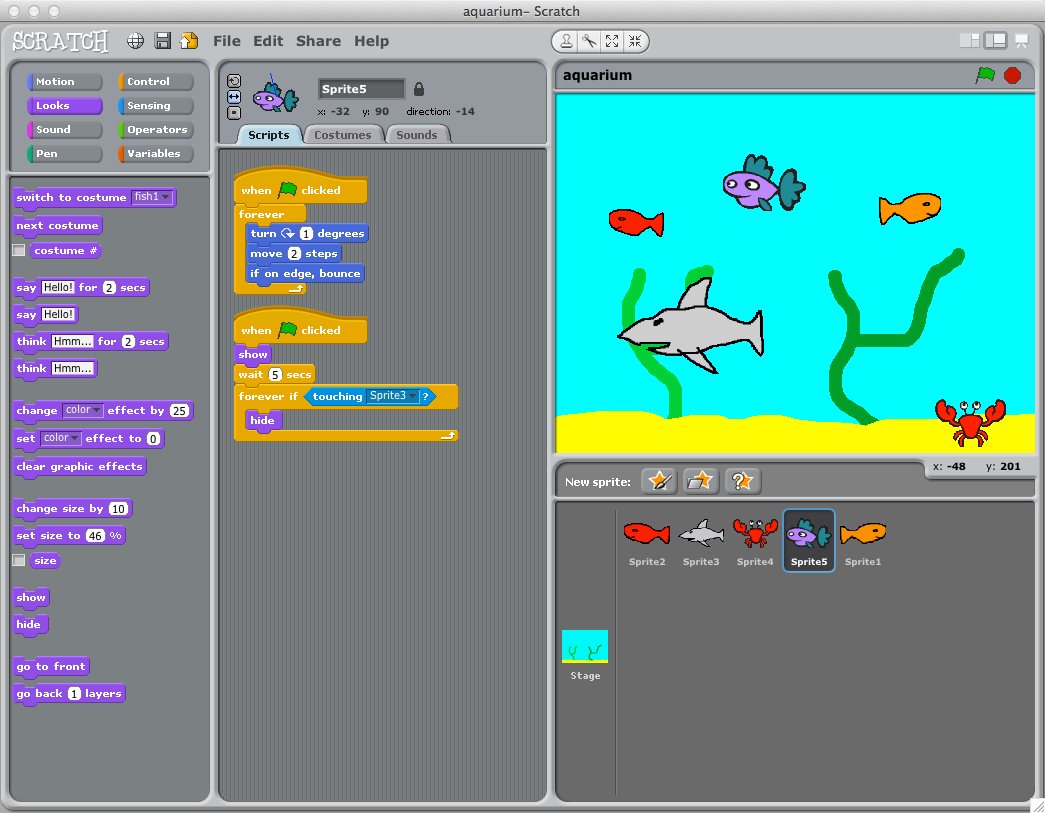
Task: Set rotation style to left-right flip only
Action: pyautogui.click(x=234, y=97)
